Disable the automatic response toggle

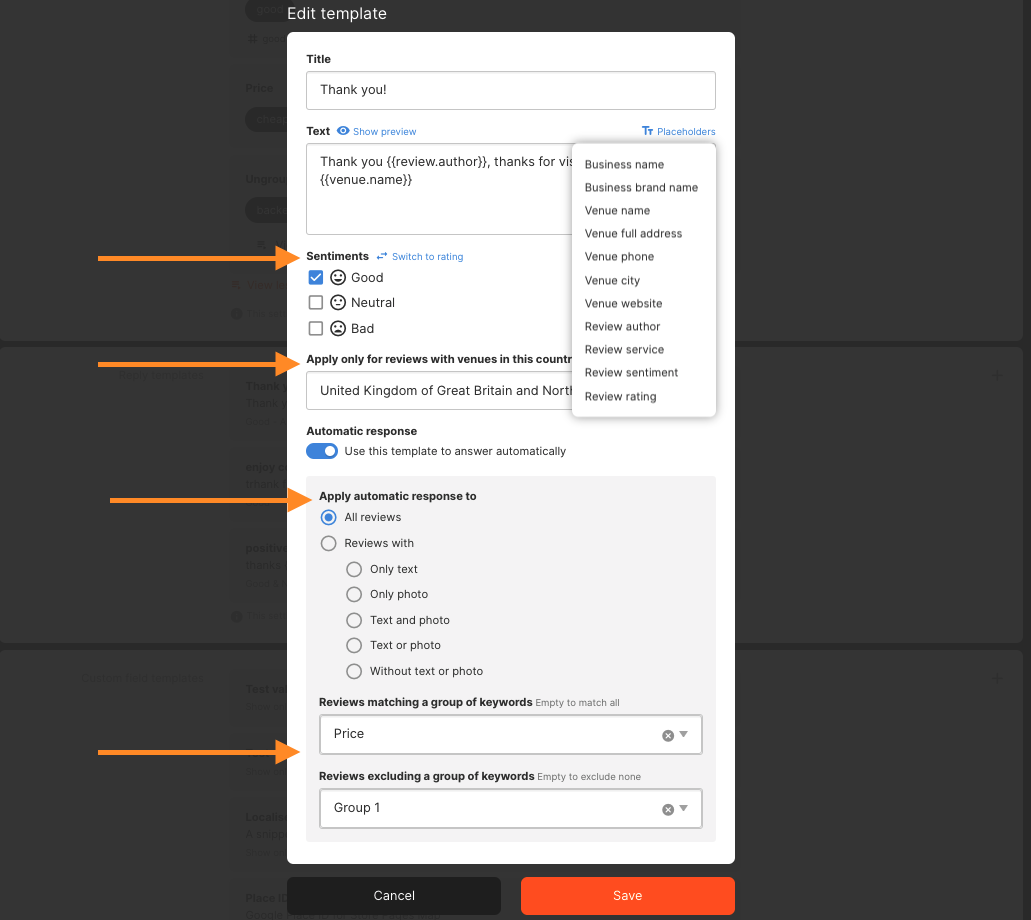[x=322, y=451]
